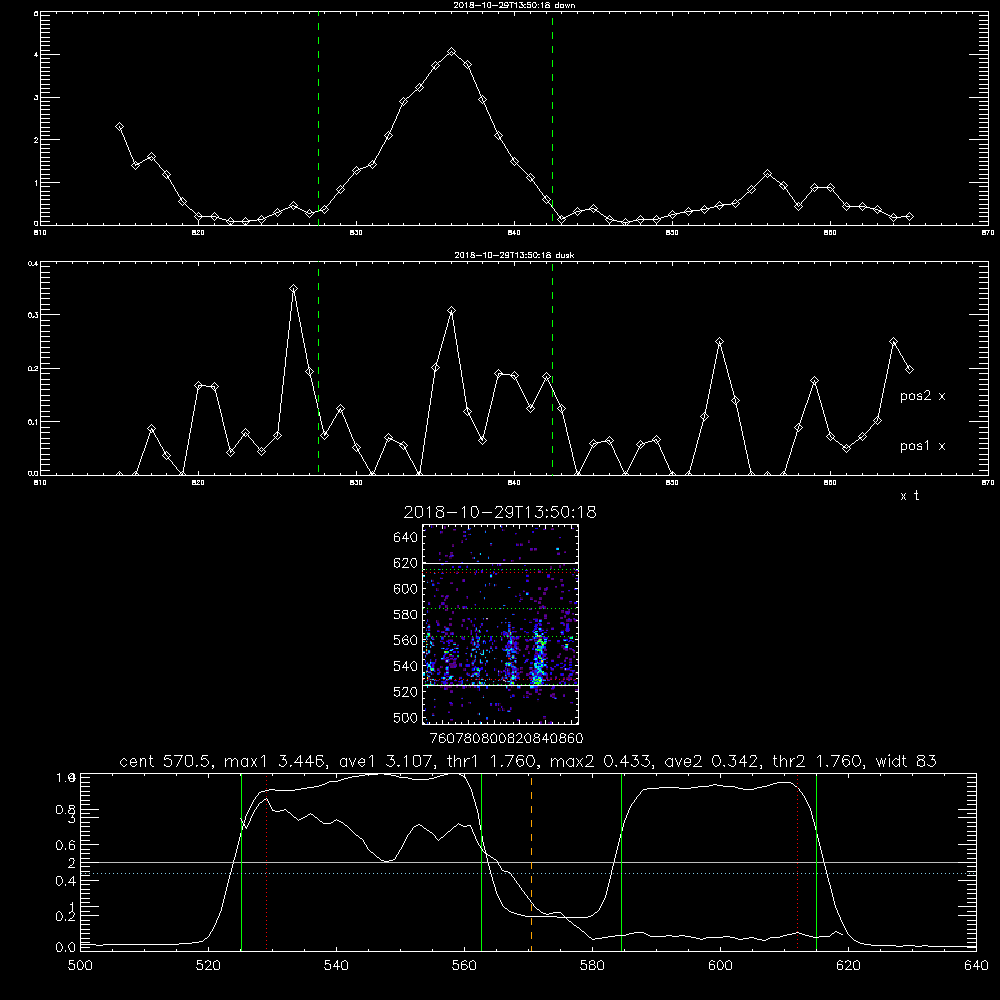Click the dawn plot title '2018-10-29T13:50:18 dawn'

(x=514, y=5)
